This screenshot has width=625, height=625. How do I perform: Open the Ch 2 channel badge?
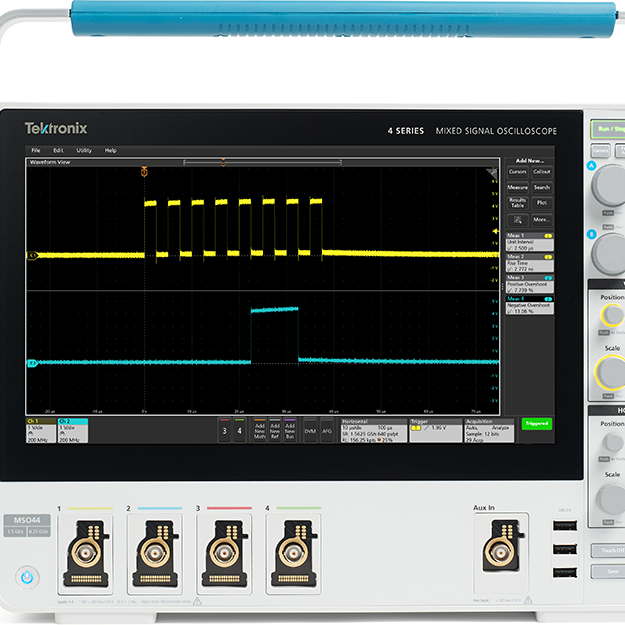(73, 430)
